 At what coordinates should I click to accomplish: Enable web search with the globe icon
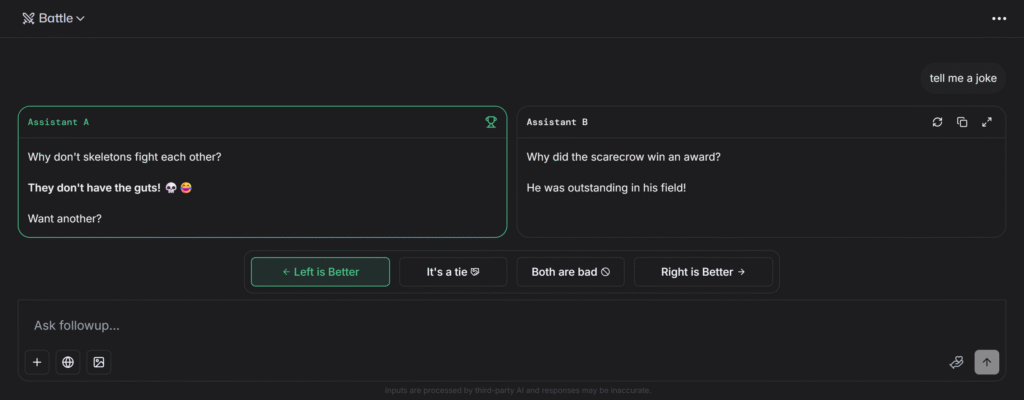point(68,362)
